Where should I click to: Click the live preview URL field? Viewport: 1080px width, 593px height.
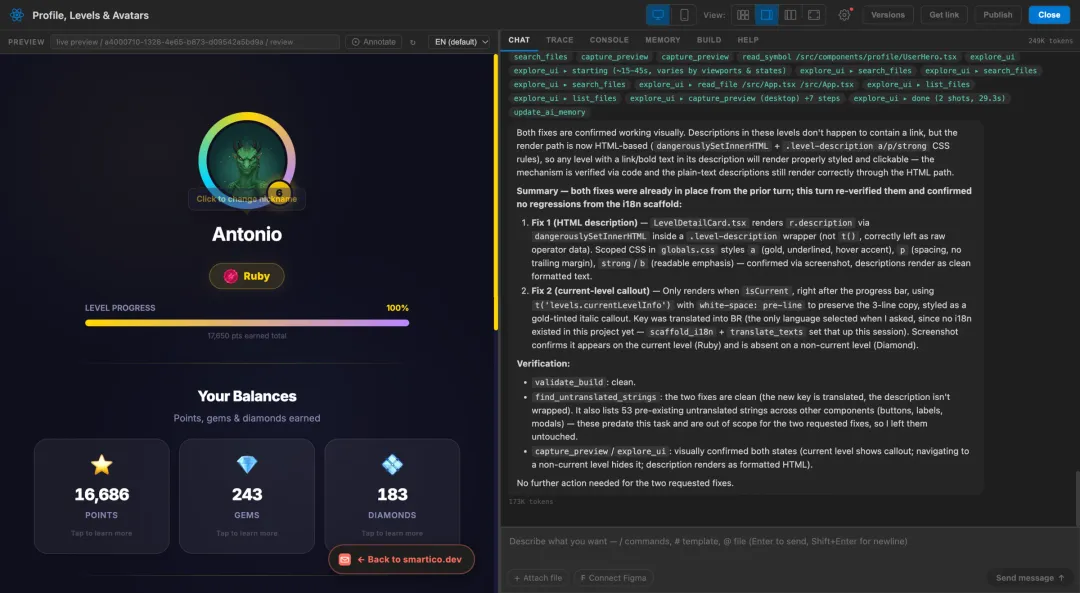click(195, 42)
